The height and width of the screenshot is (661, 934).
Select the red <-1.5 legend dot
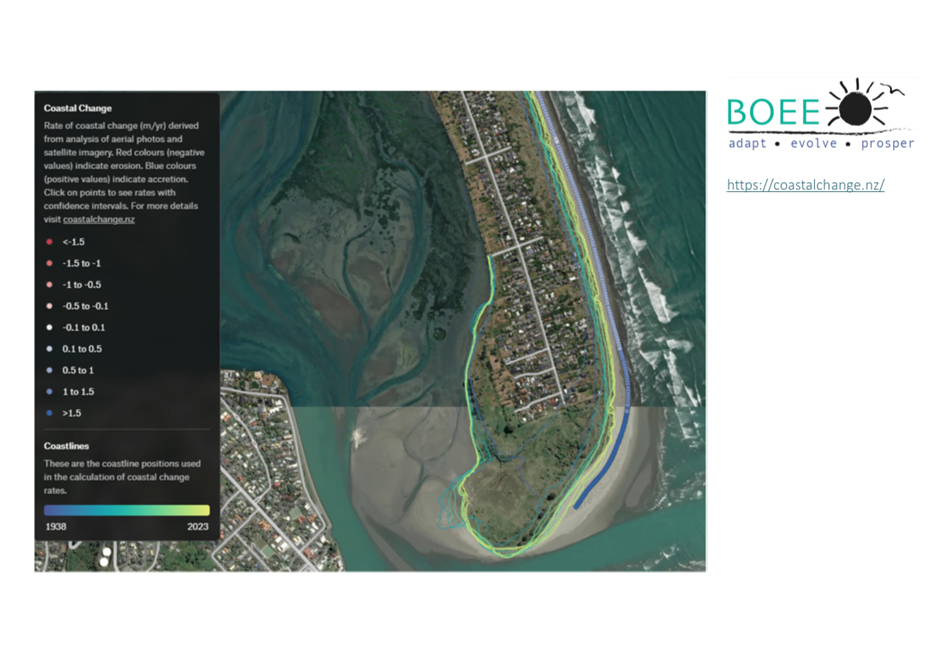[49, 242]
